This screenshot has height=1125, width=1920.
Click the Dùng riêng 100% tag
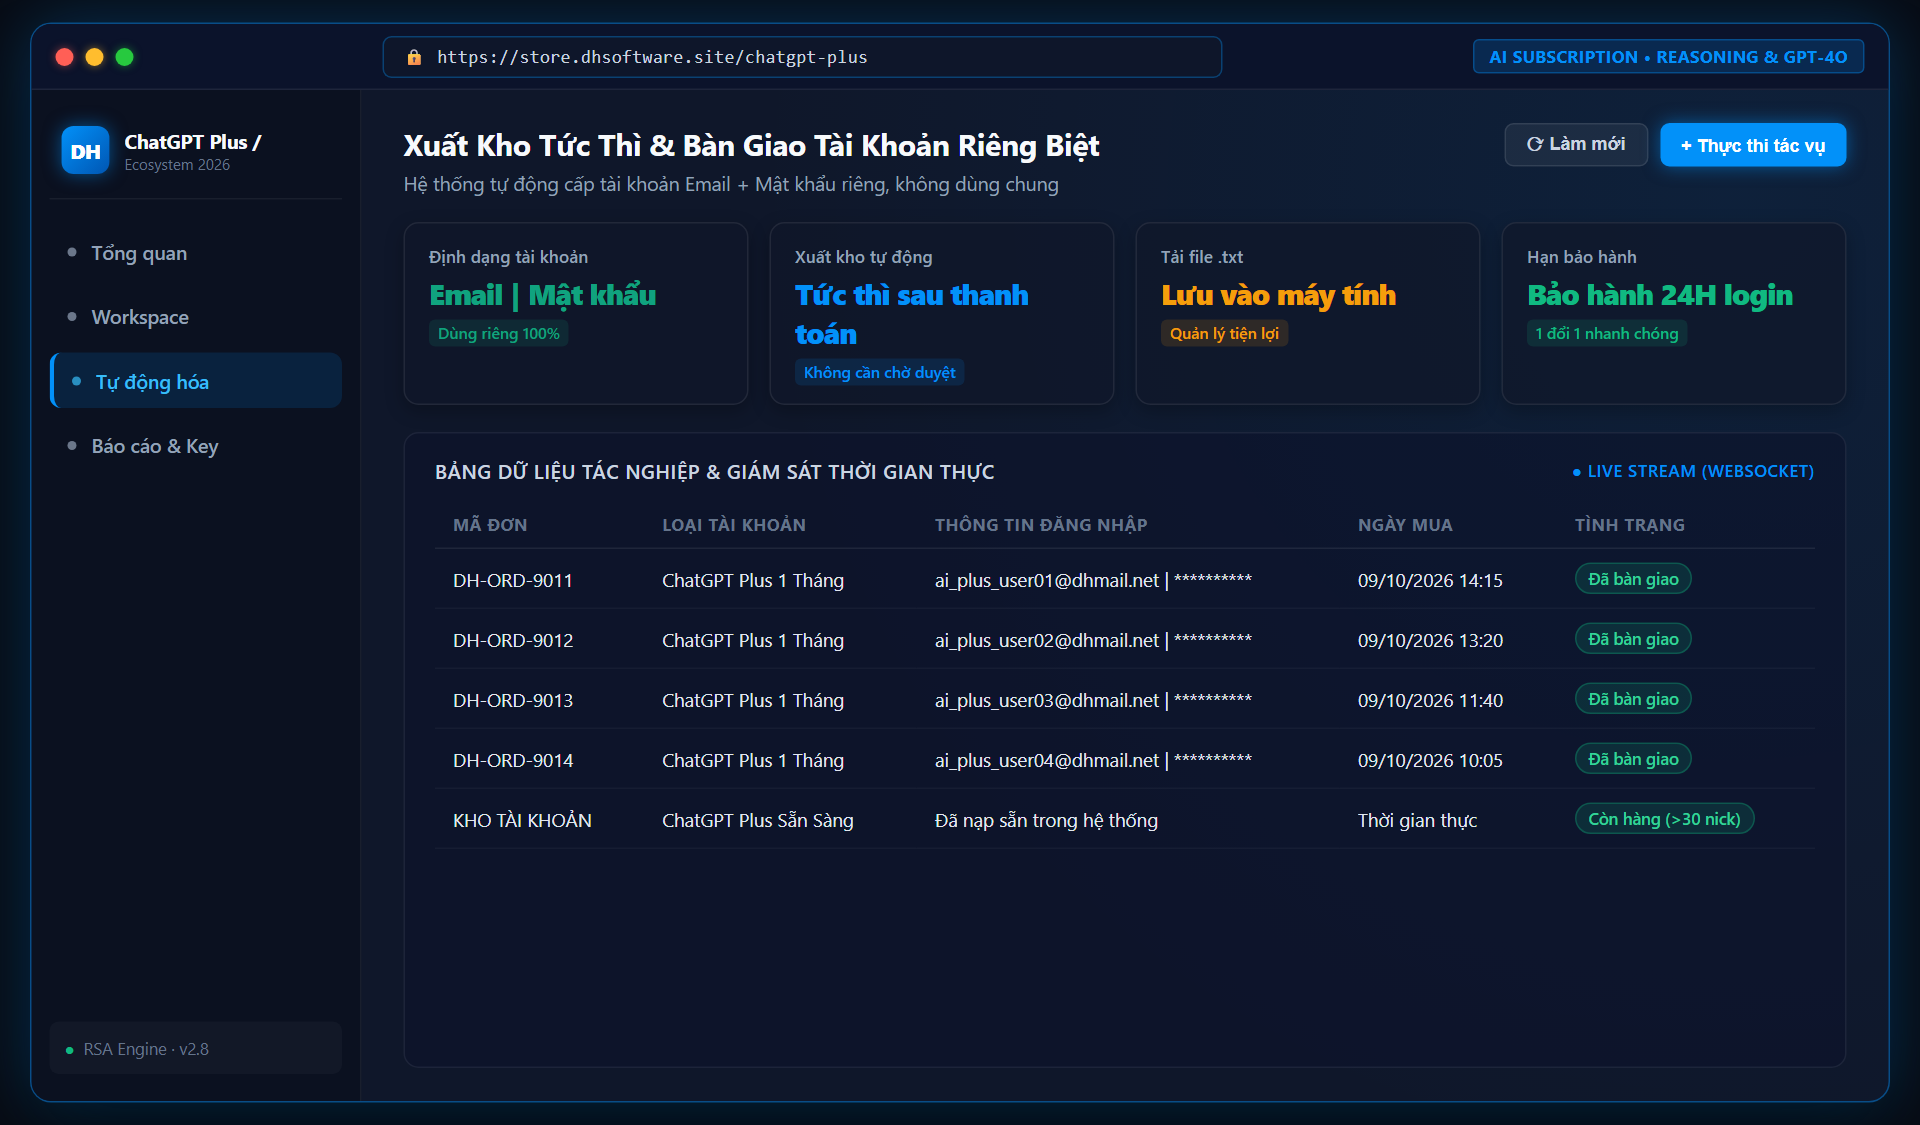(x=499, y=333)
